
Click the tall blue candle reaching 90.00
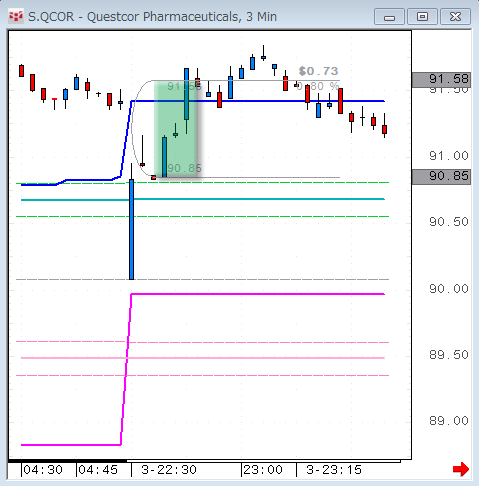(132, 229)
